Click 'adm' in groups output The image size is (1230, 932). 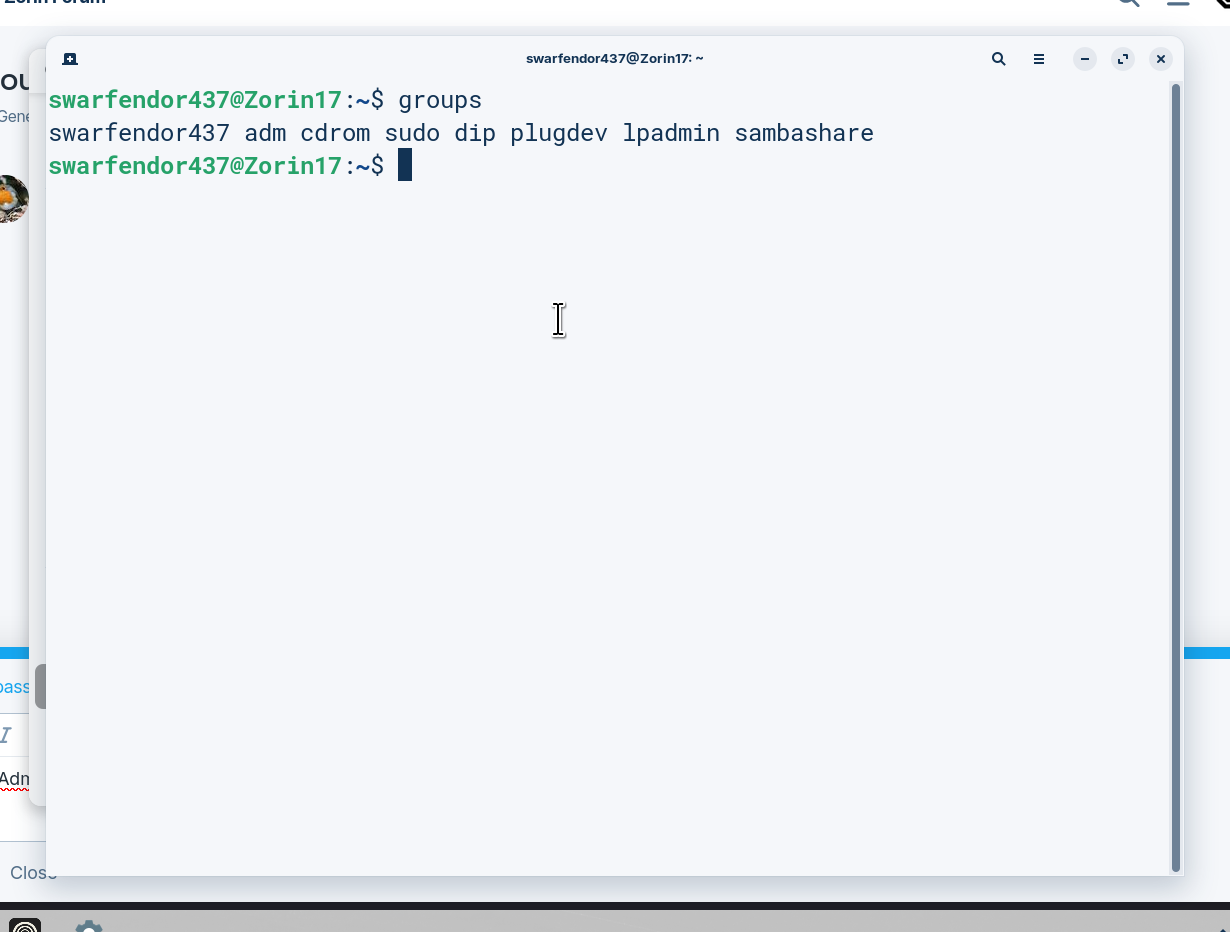point(265,133)
